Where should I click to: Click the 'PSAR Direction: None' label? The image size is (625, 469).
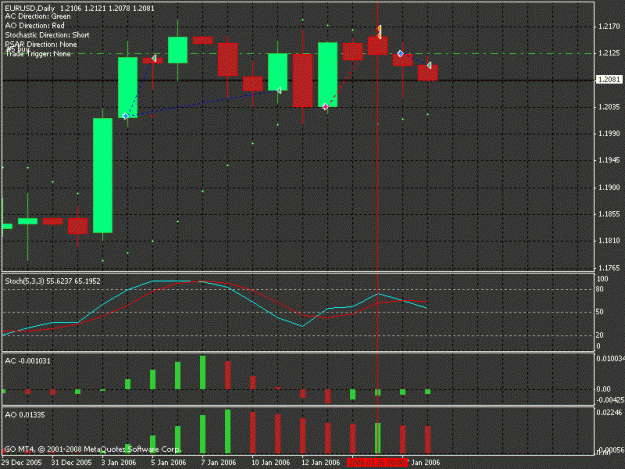tap(41, 44)
